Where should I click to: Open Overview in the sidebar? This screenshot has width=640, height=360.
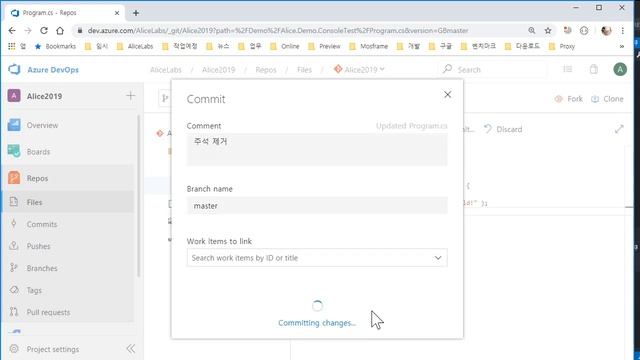click(42, 125)
